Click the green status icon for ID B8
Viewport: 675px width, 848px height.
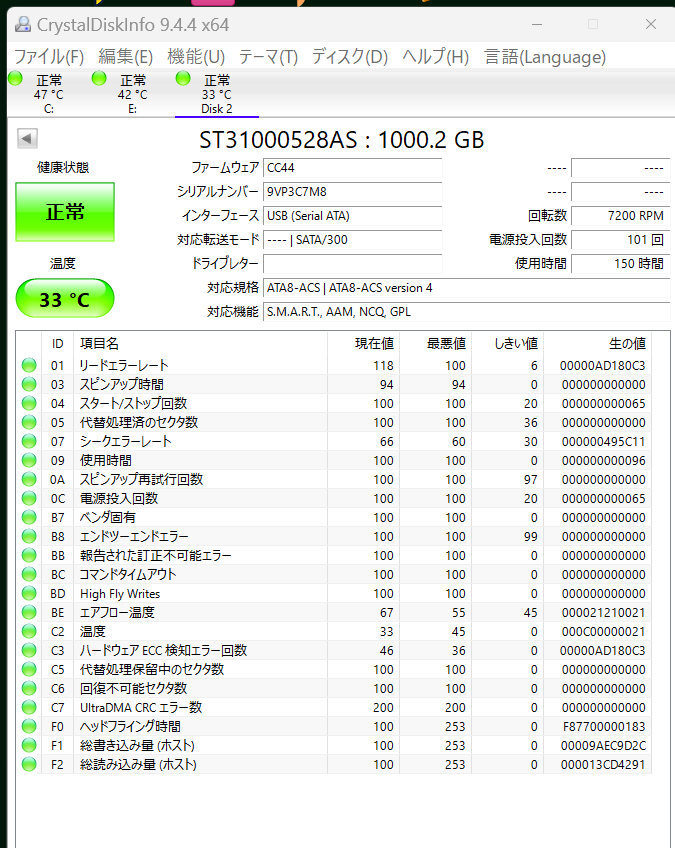pyautogui.click(x=29, y=536)
